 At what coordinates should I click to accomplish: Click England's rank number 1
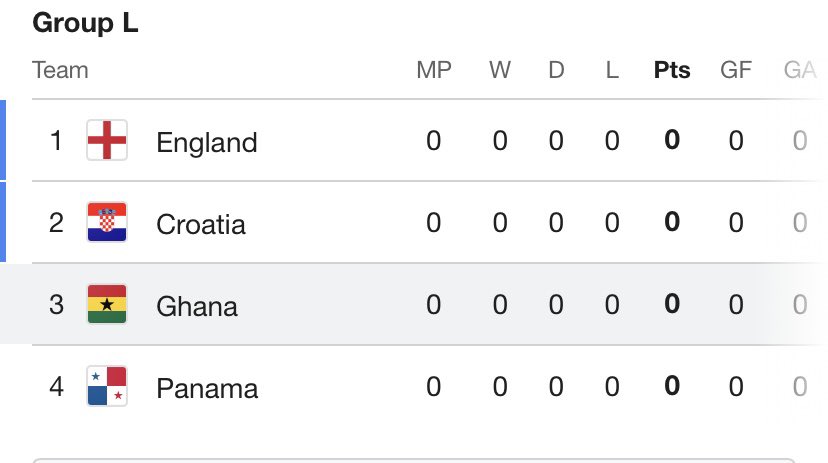pyautogui.click(x=56, y=141)
